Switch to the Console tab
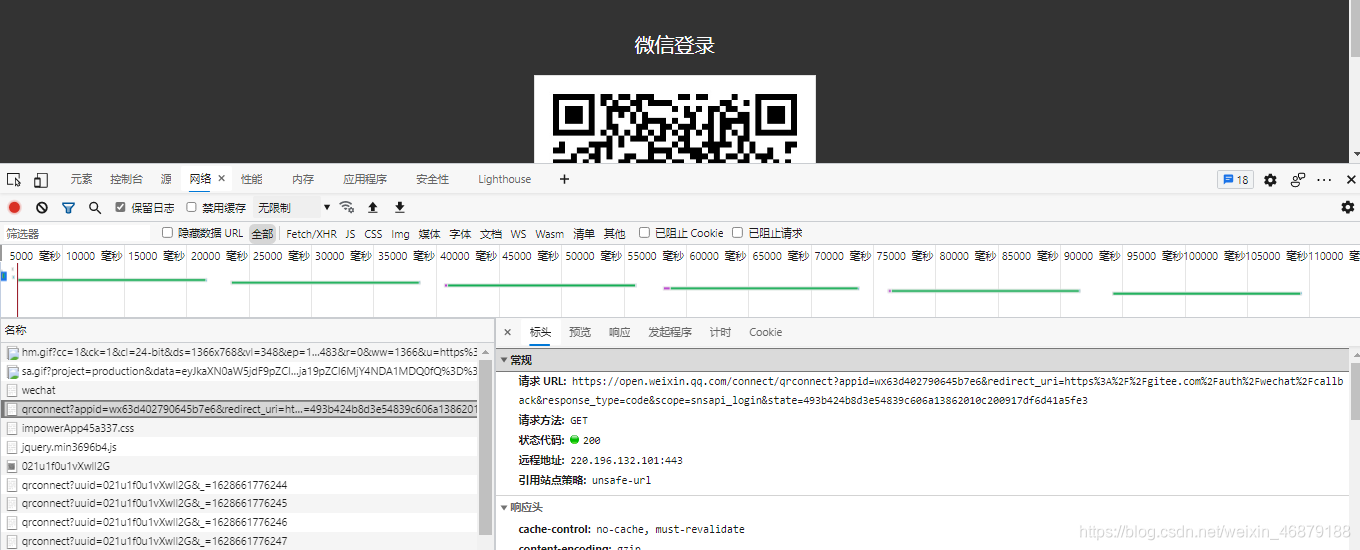 point(127,180)
